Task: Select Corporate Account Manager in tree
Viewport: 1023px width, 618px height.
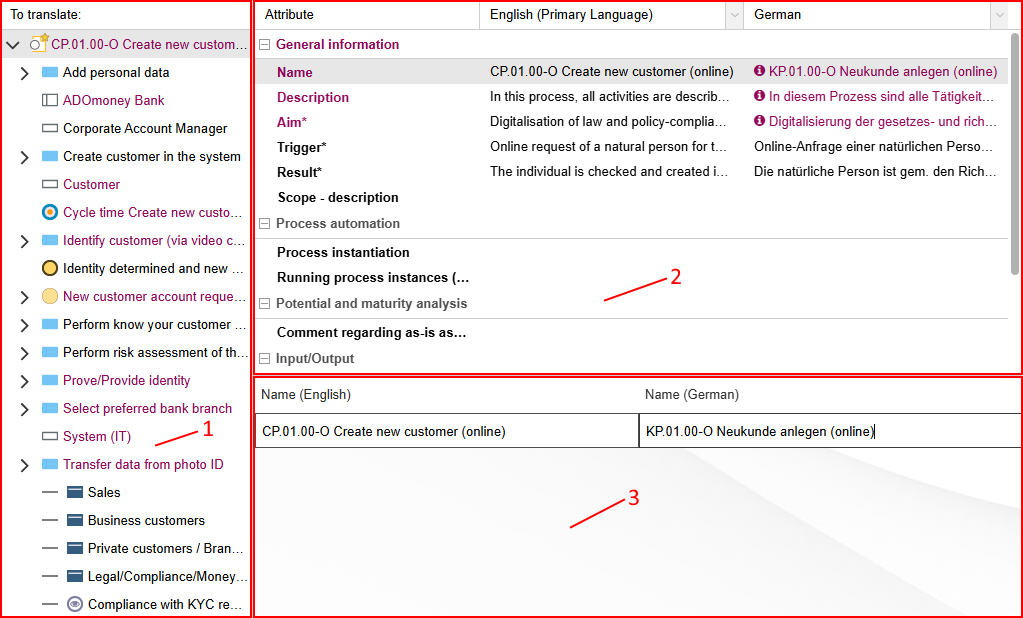Action: (145, 128)
